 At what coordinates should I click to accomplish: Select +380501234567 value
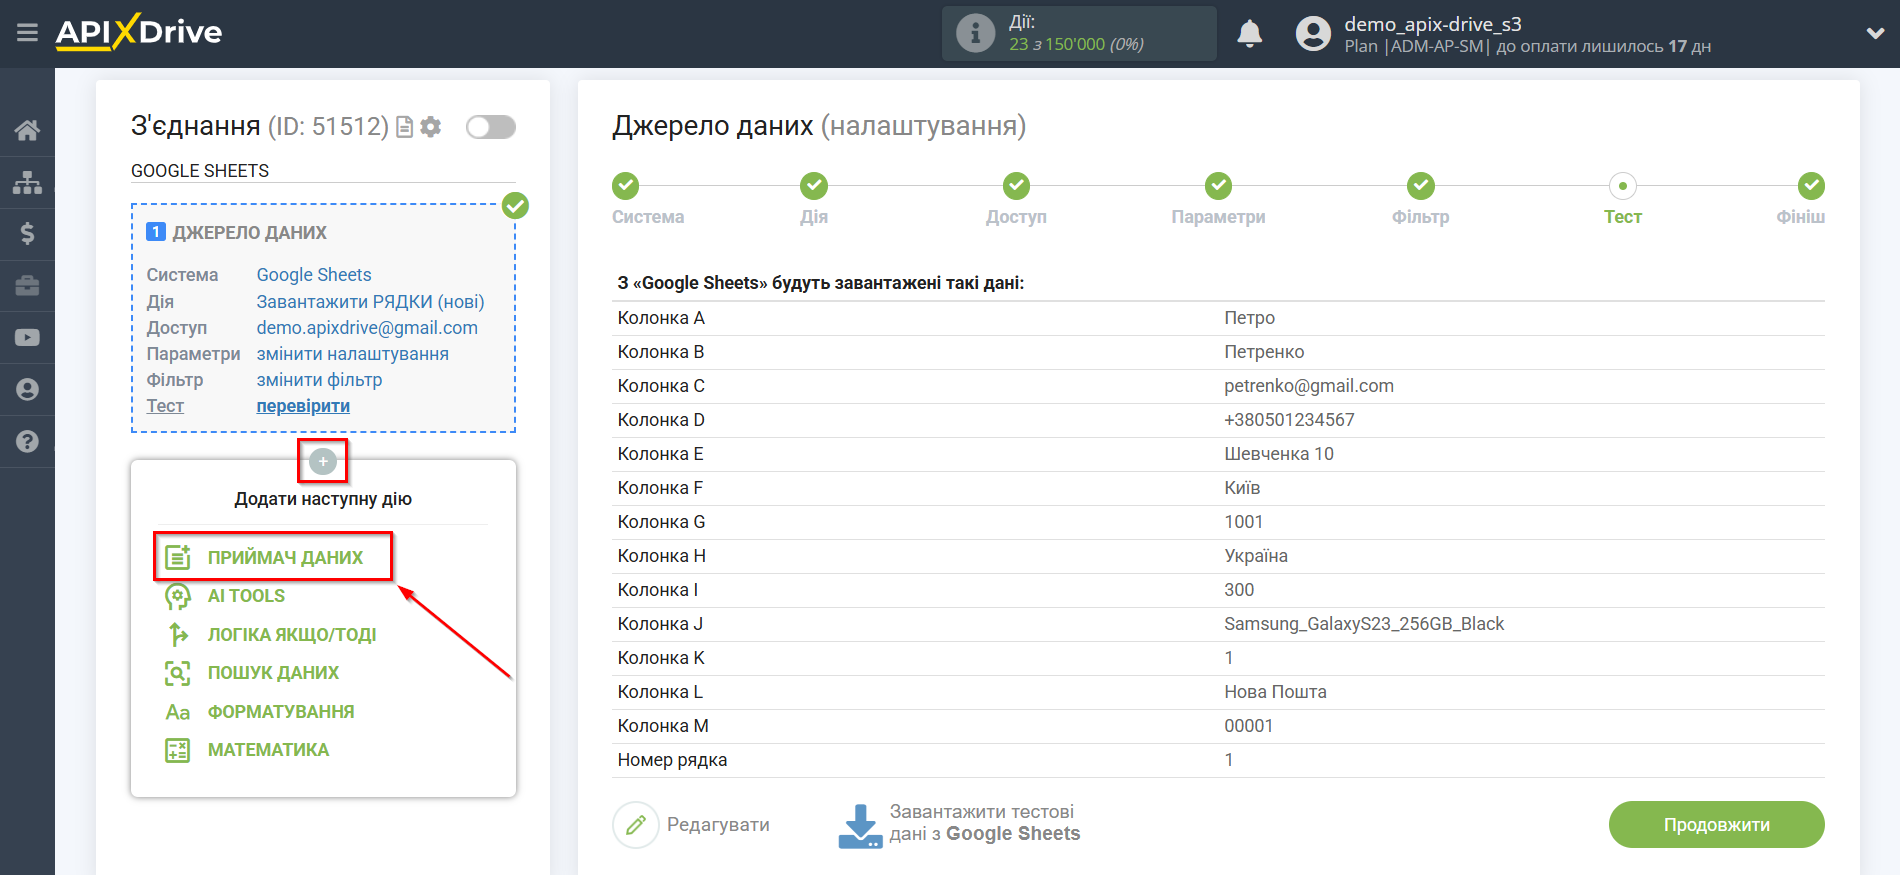click(1289, 420)
